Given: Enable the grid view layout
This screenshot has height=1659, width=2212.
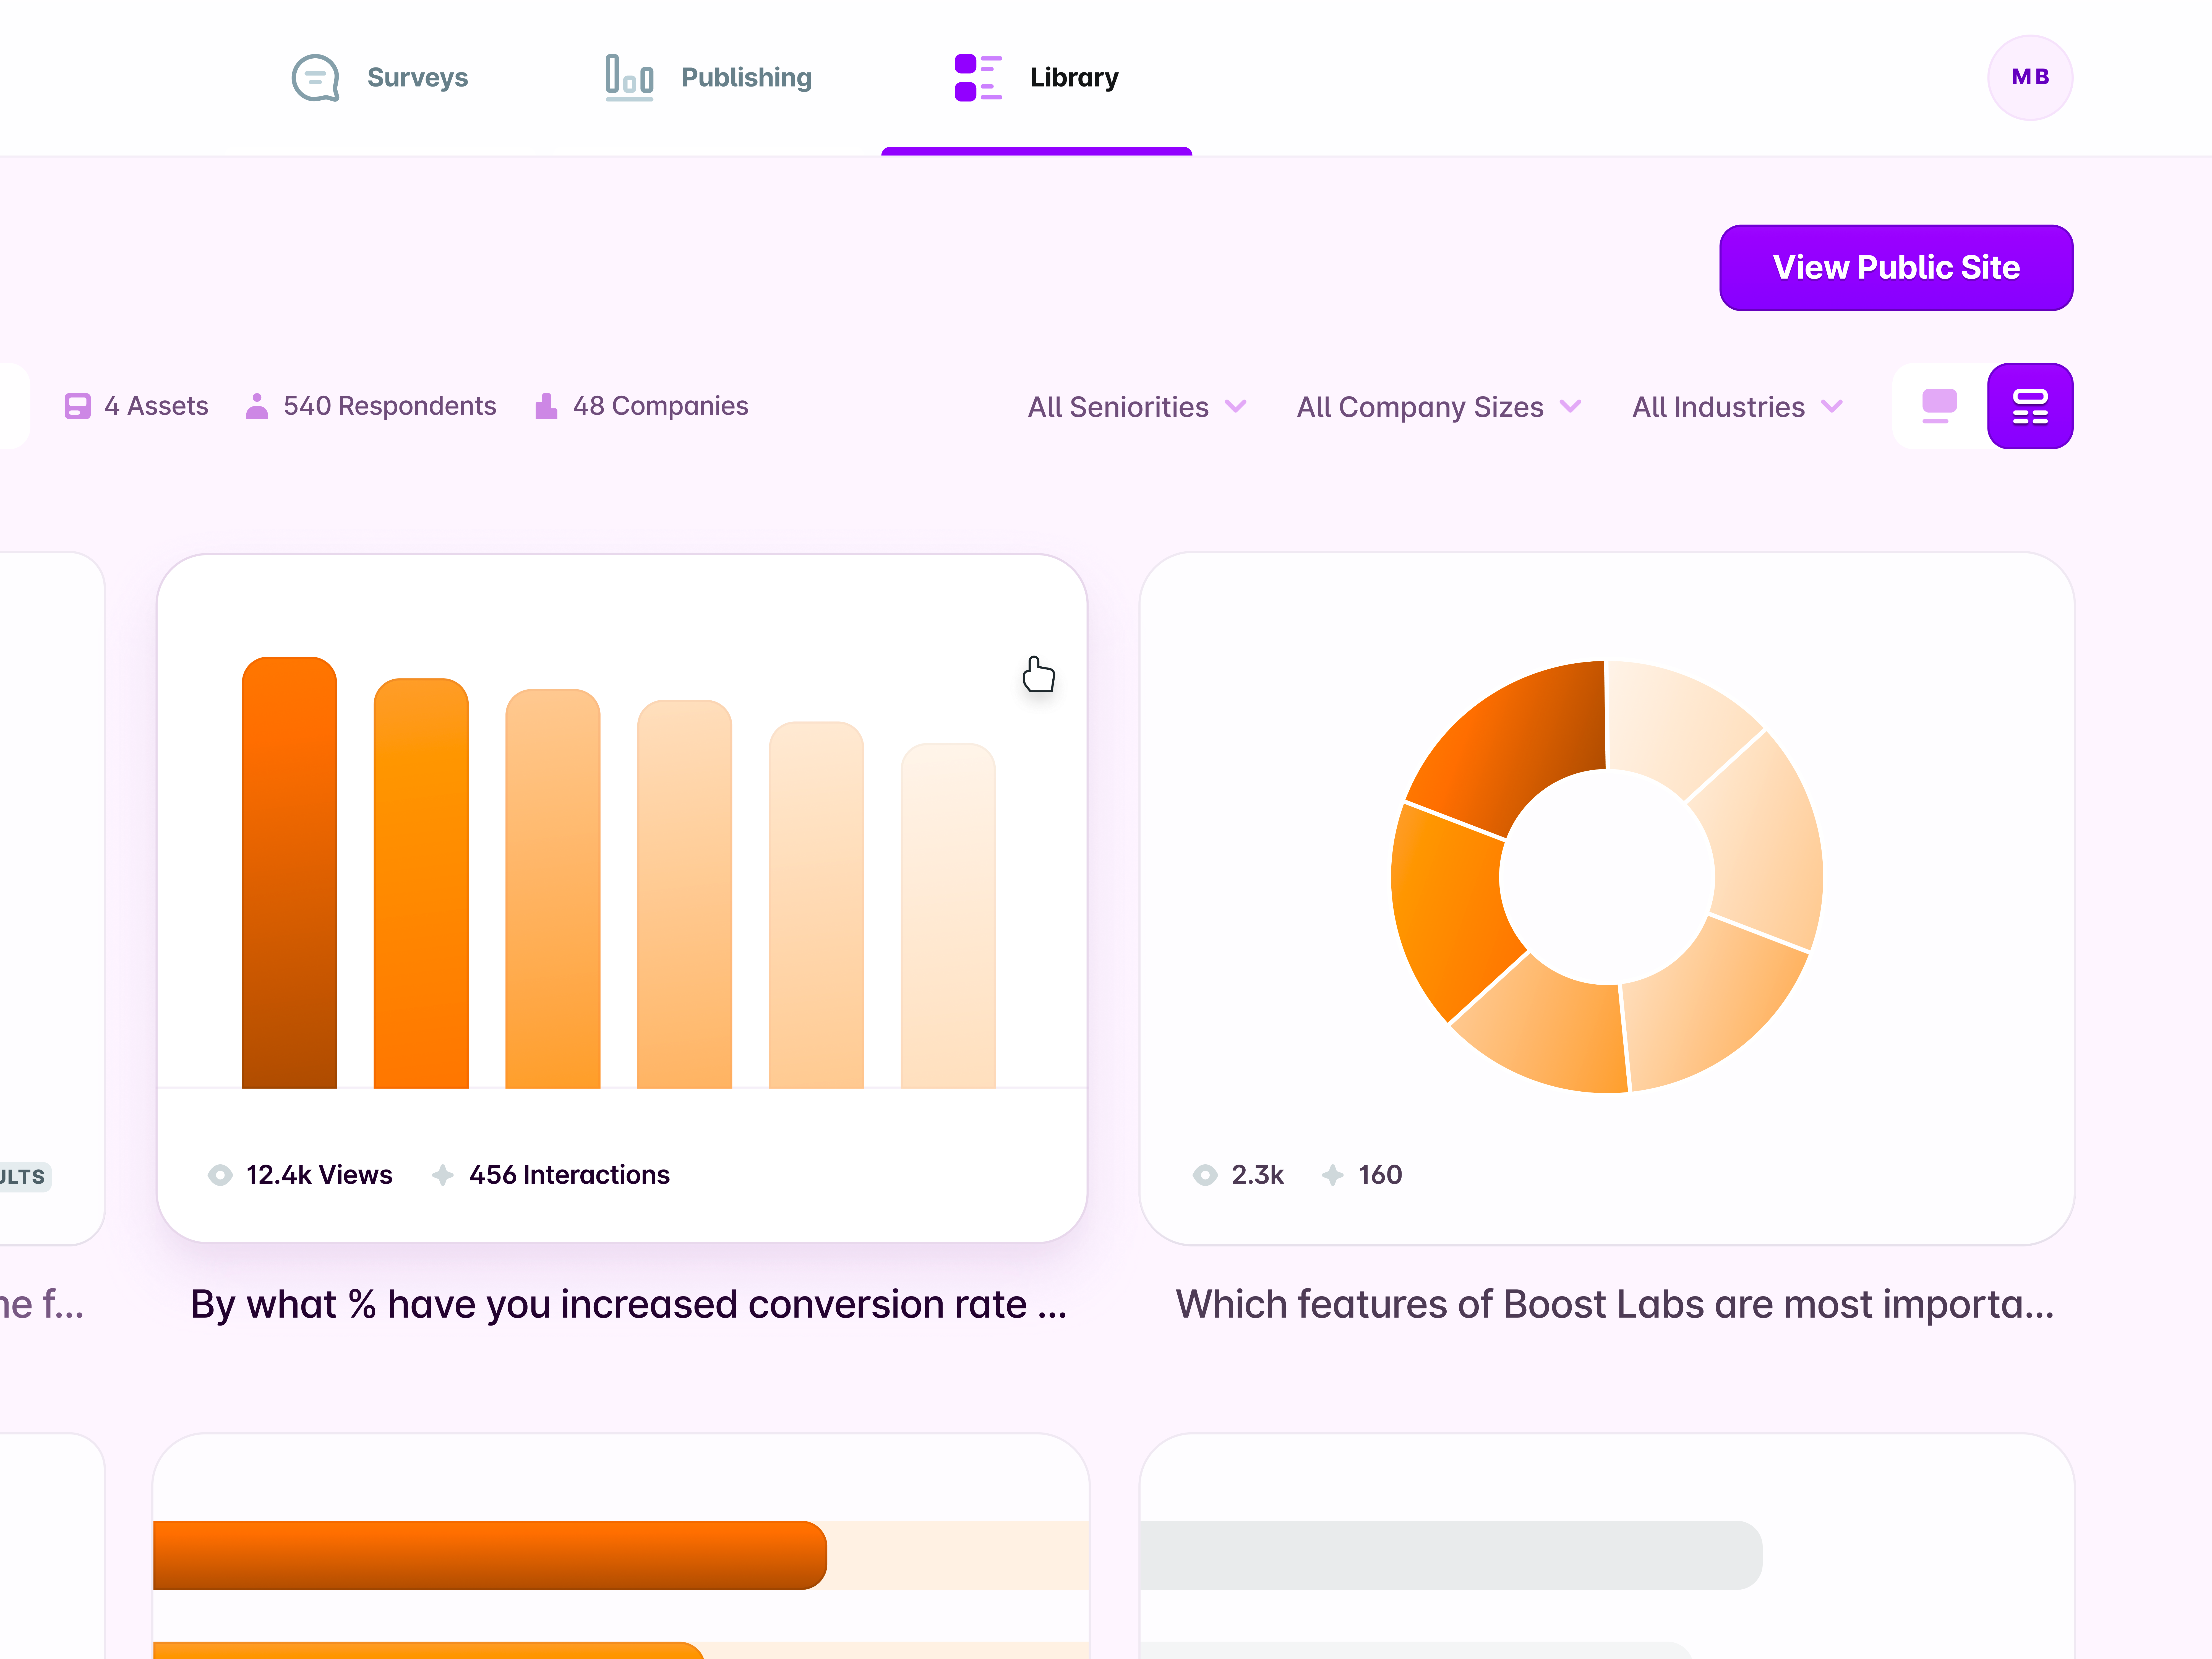Looking at the screenshot, I should (2030, 406).
